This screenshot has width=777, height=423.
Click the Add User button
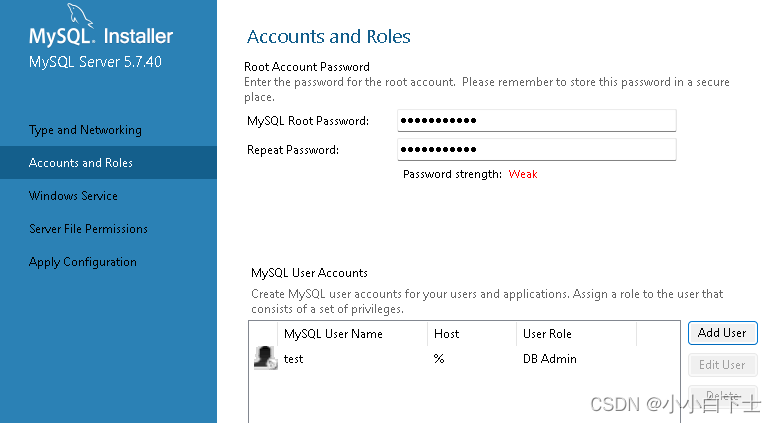click(x=722, y=333)
